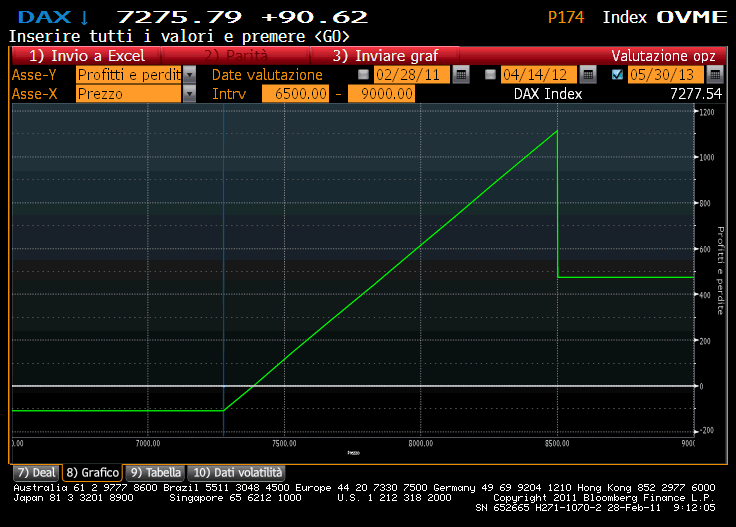Viewport: 736px width, 527px height.
Task: Select the Profitti e perdite Y-axis field
Action: [129, 75]
